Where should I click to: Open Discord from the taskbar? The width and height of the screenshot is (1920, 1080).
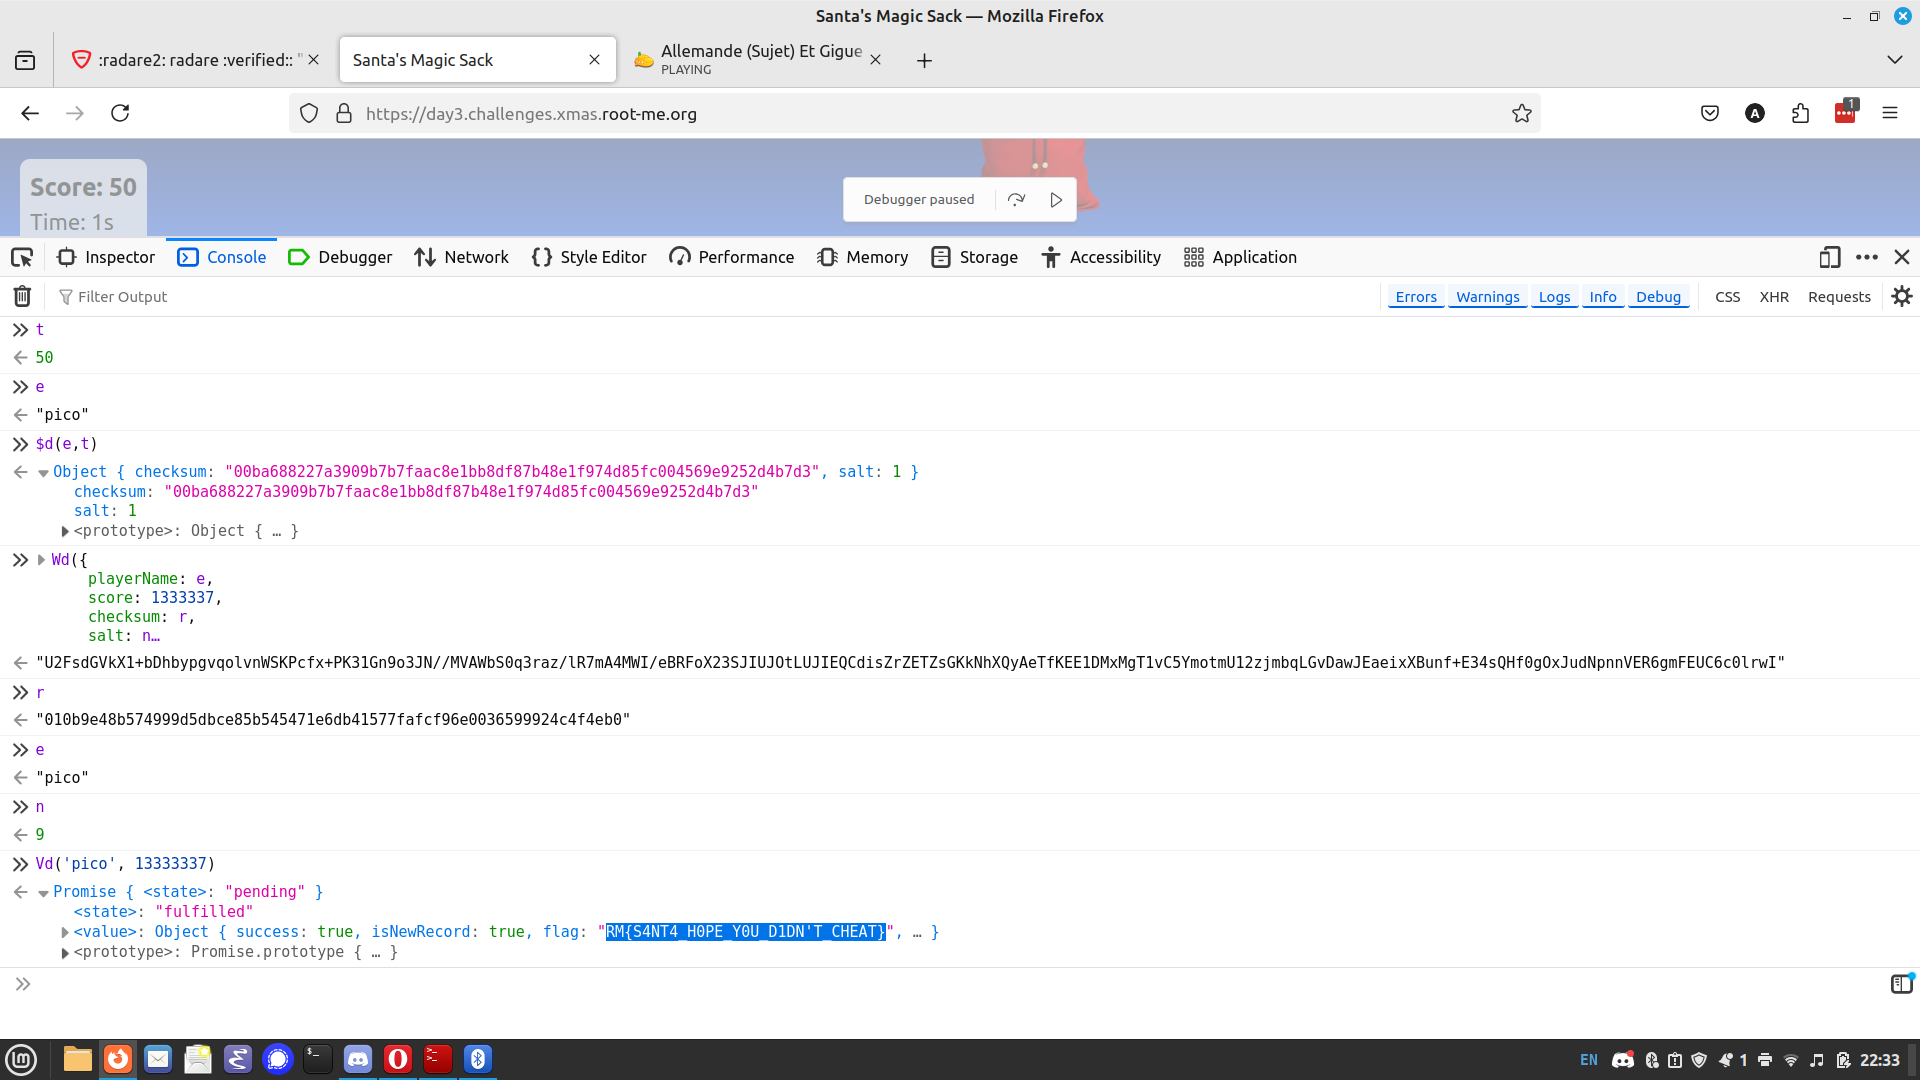click(358, 1059)
